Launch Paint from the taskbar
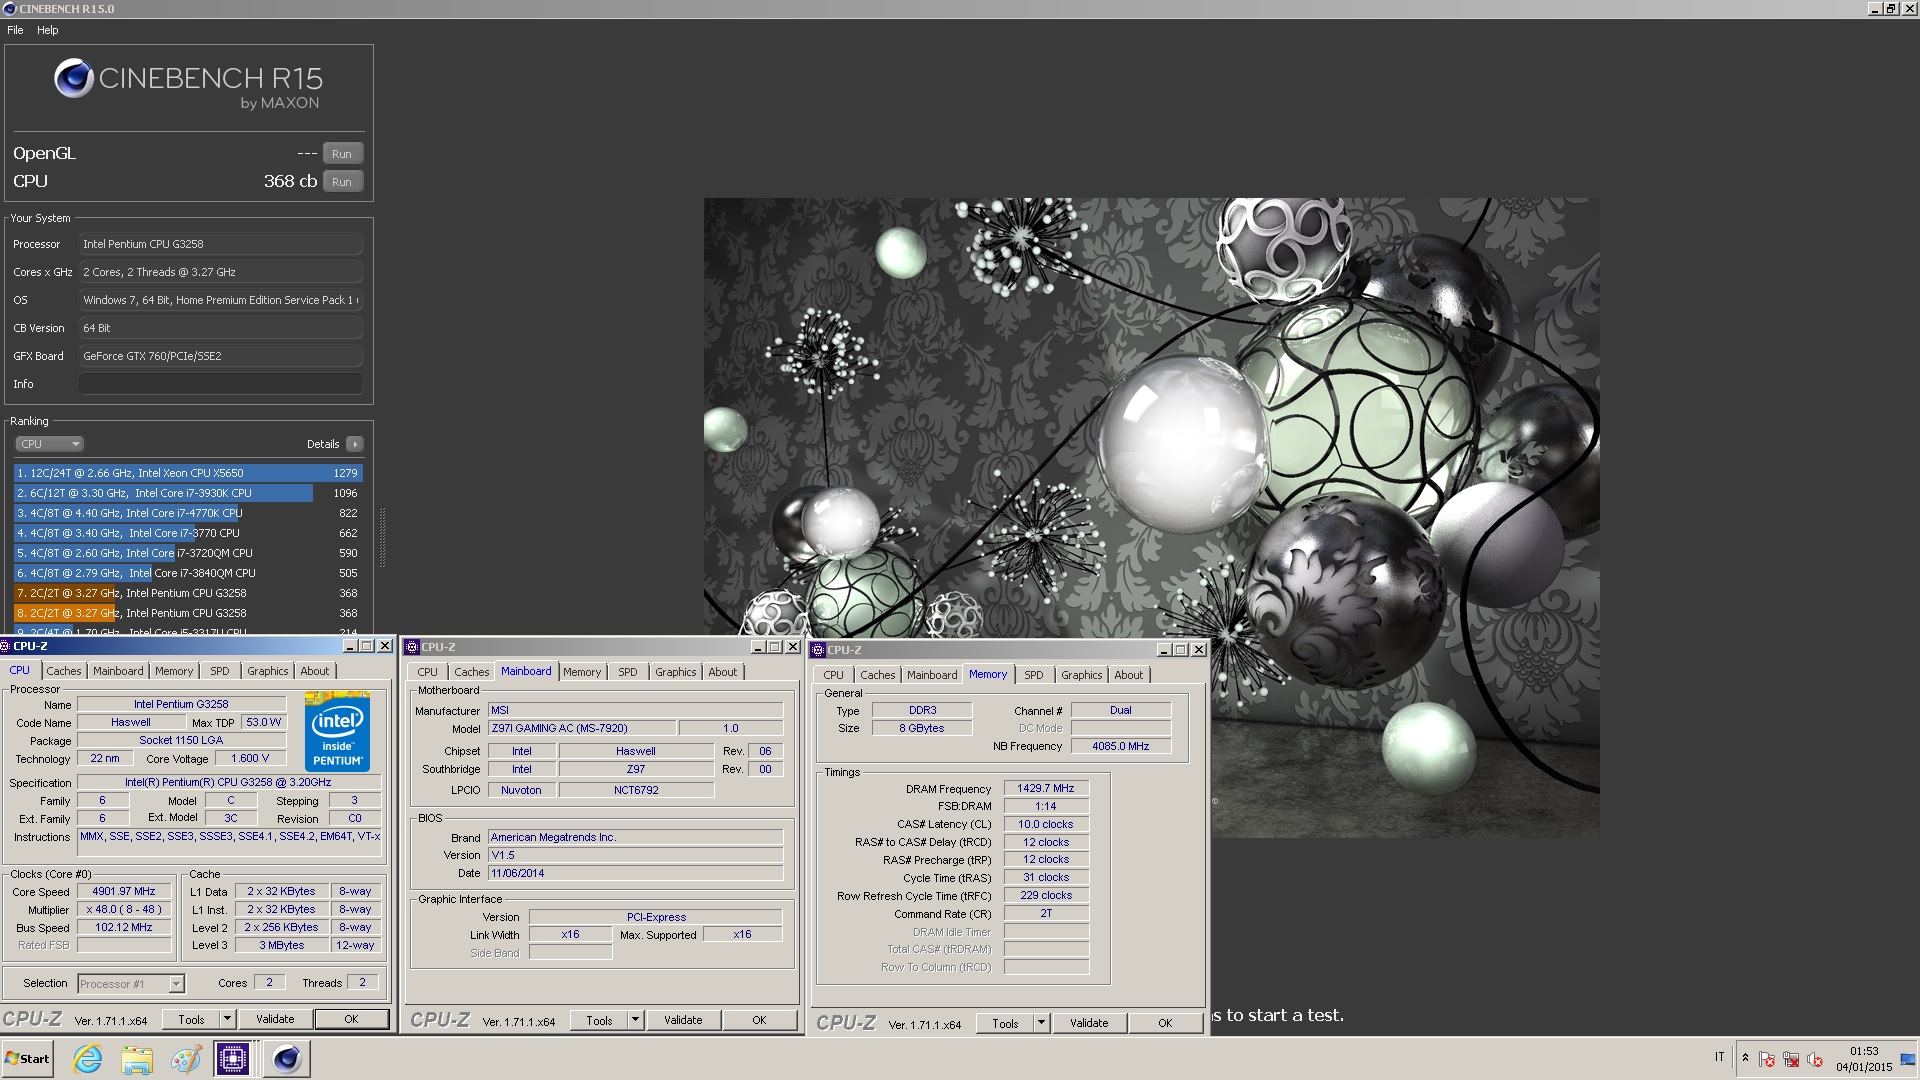The width and height of the screenshot is (1920, 1080). (185, 1058)
